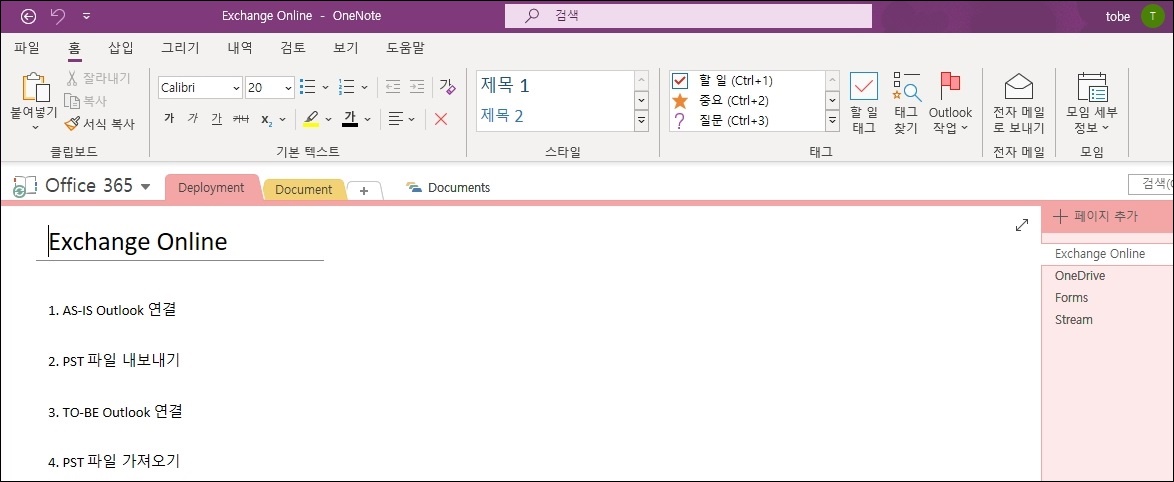The height and width of the screenshot is (482, 1174).
Task: Decrease indent of the paragraph
Action: click(392, 88)
